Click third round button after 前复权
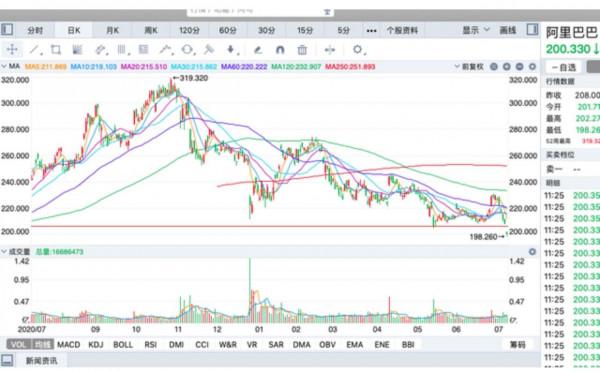Image resolution: width=600 pixels, height=373 pixels. tap(519, 67)
